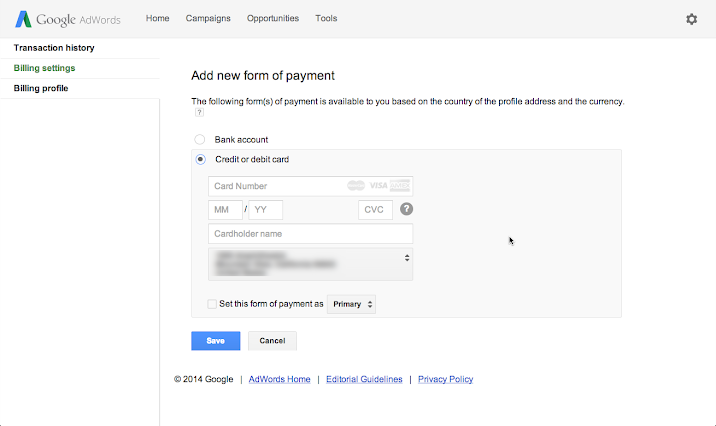Open the Campaigns menu tab

(208, 19)
